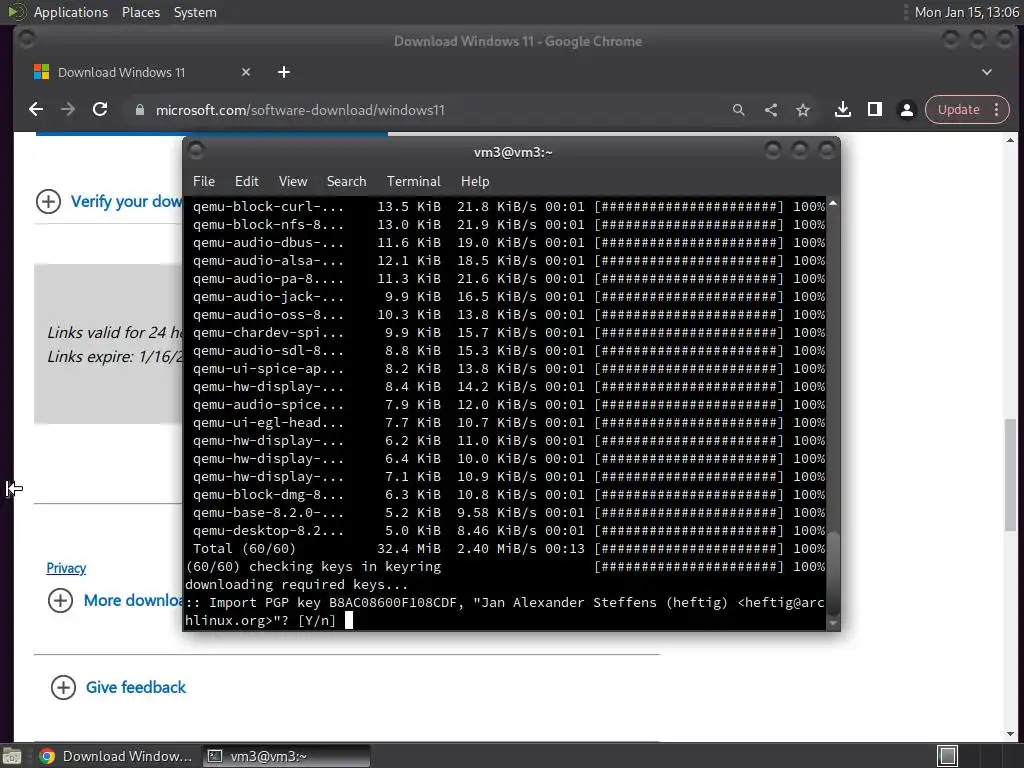The width and height of the screenshot is (1024, 768).
Task: Open the Chrome profile avatar
Action: point(906,110)
